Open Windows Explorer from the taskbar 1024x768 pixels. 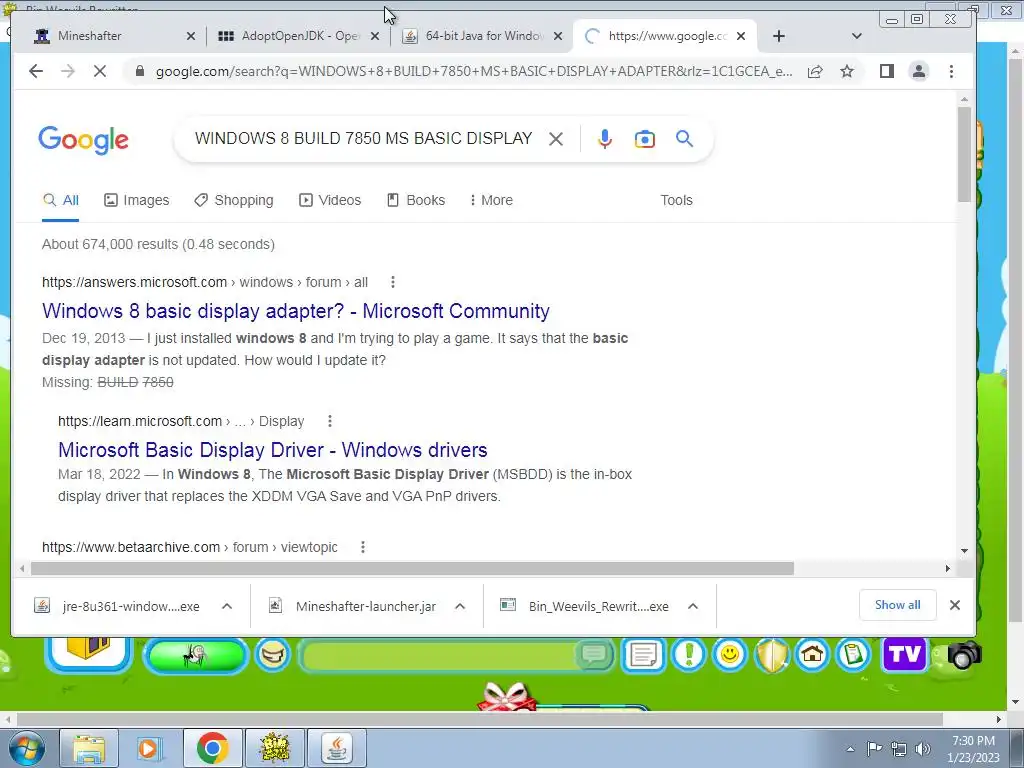[89, 748]
